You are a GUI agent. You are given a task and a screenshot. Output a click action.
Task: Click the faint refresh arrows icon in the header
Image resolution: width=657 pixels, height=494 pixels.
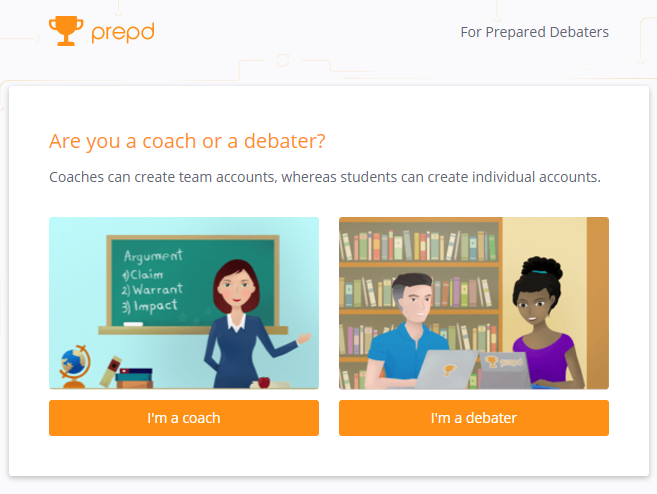(x=283, y=60)
